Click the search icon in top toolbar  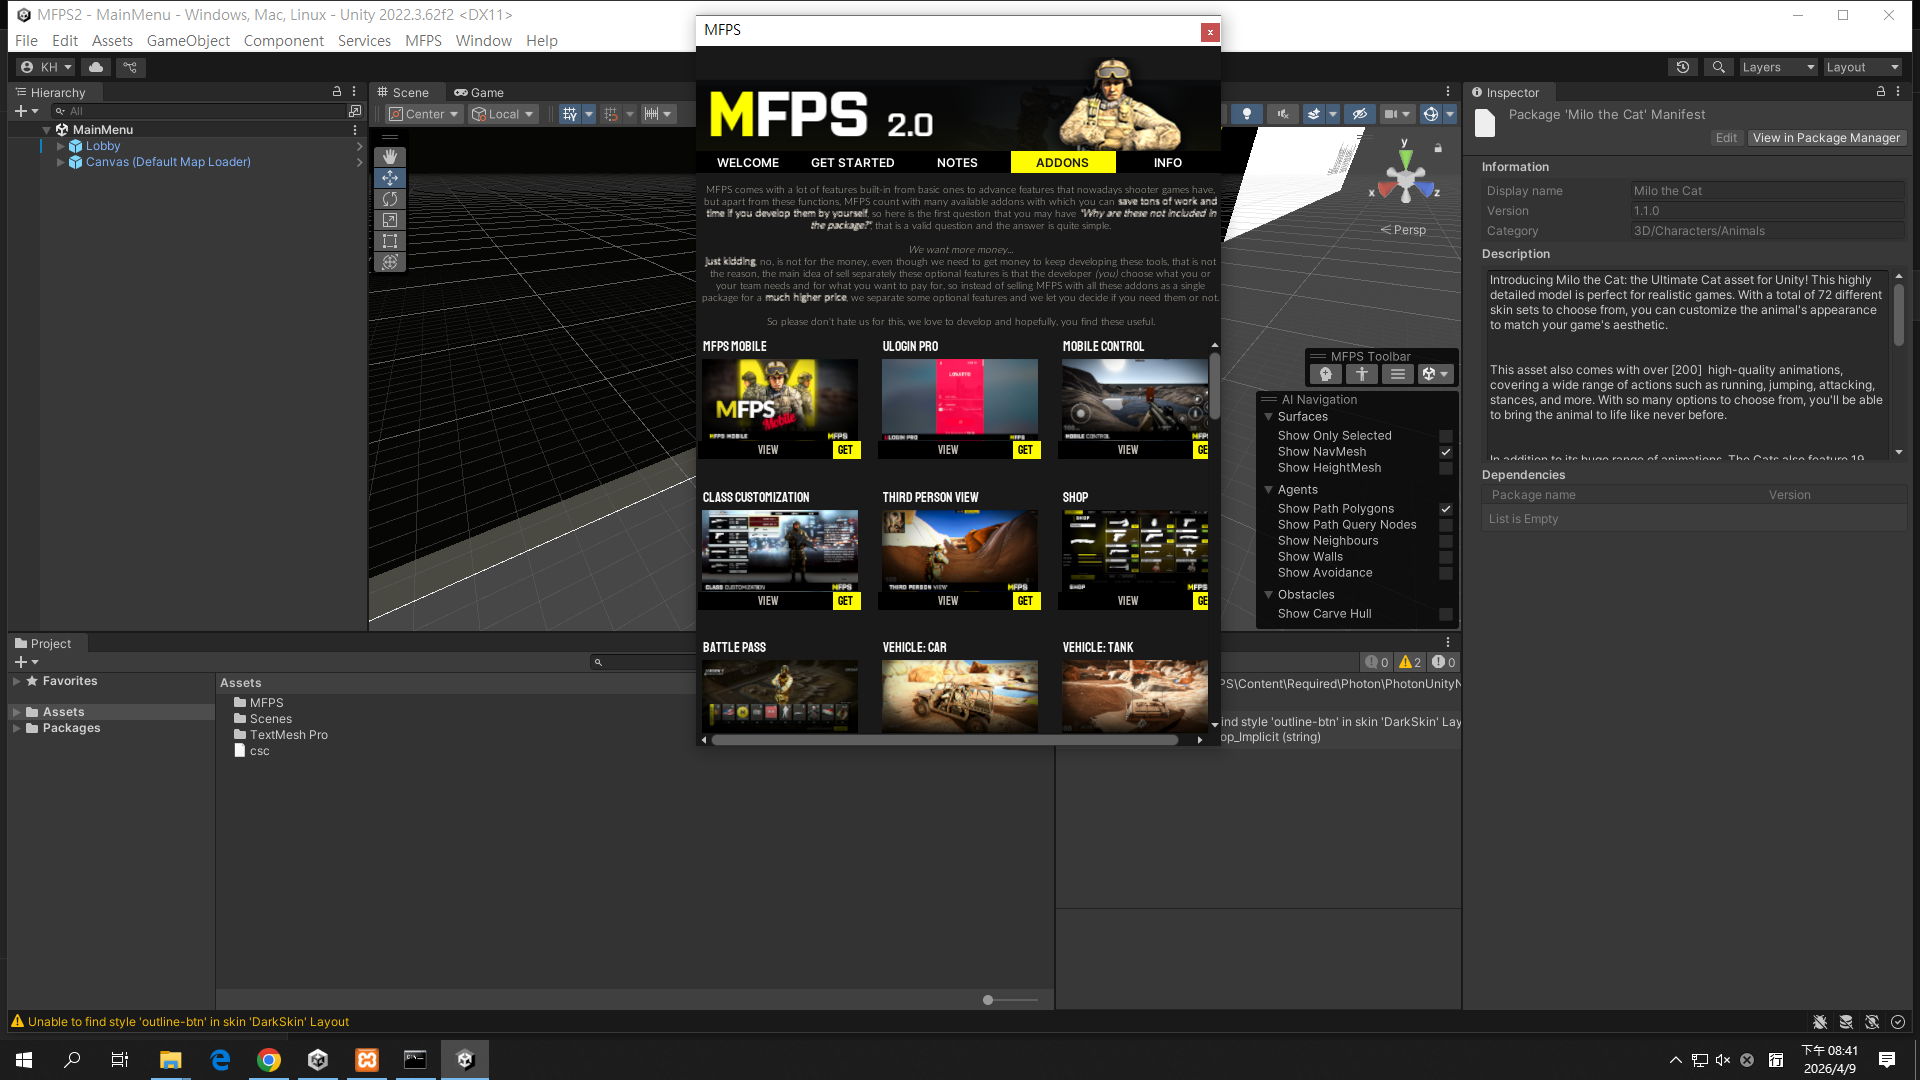click(1718, 67)
